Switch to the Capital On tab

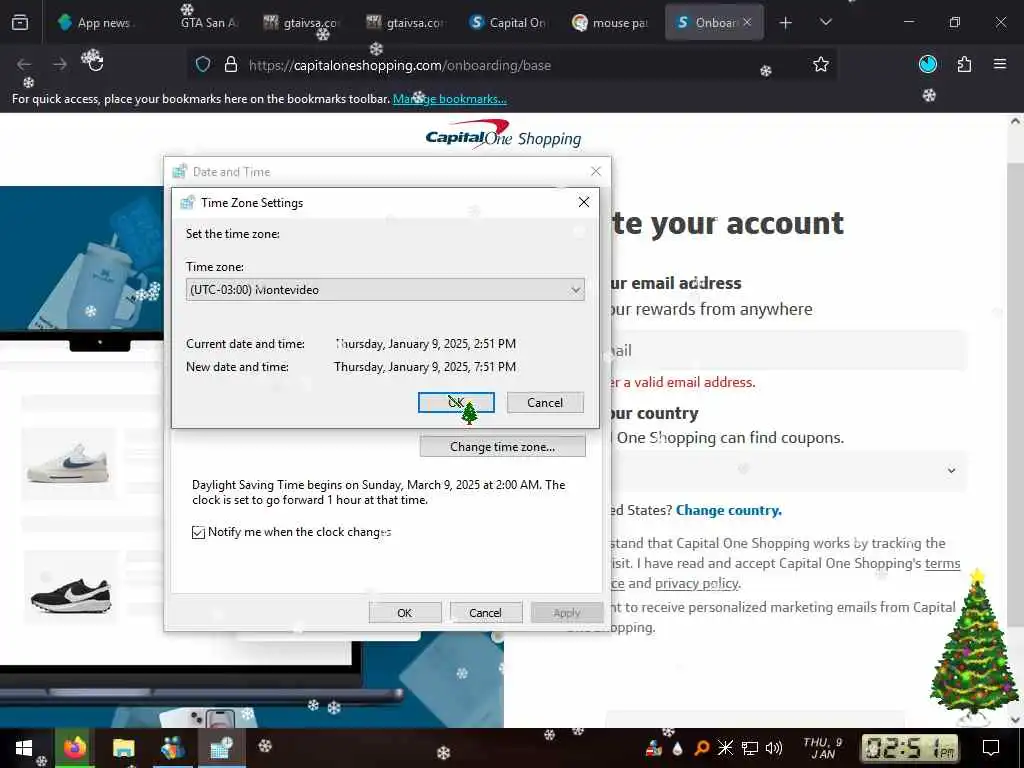coord(509,22)
